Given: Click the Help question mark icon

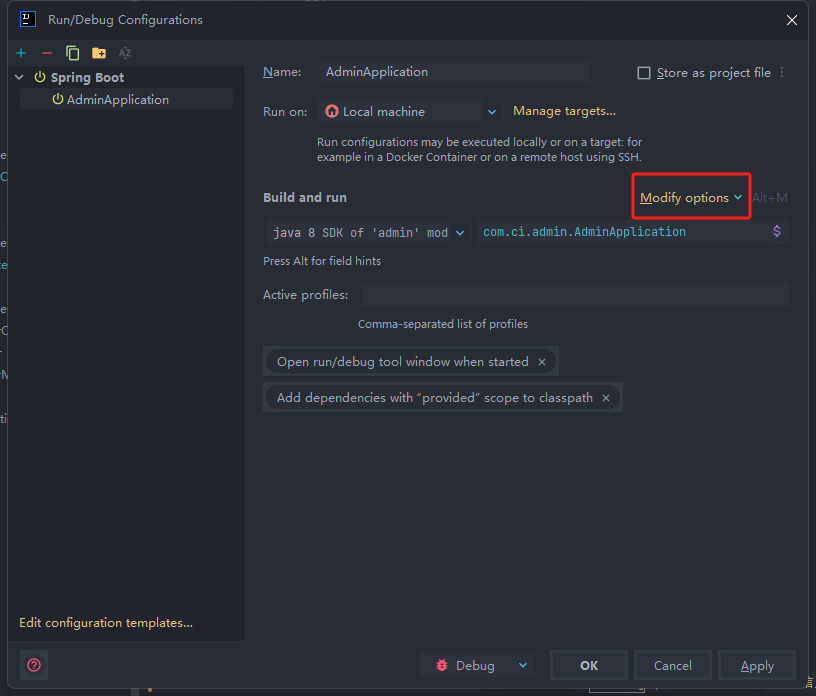Looking at the screenshot, I should (34, 665).
